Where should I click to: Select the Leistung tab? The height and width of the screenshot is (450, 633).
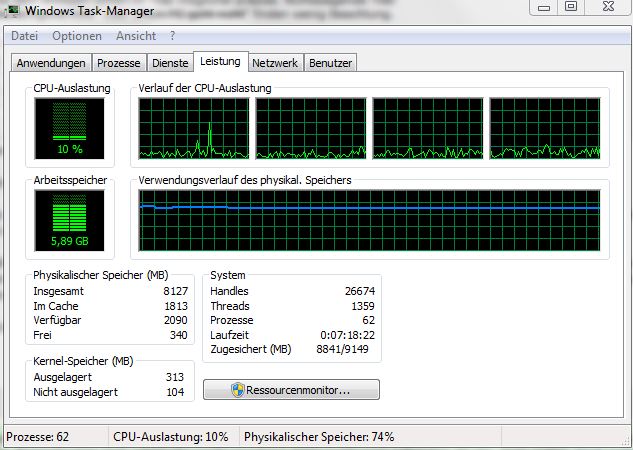220,61
